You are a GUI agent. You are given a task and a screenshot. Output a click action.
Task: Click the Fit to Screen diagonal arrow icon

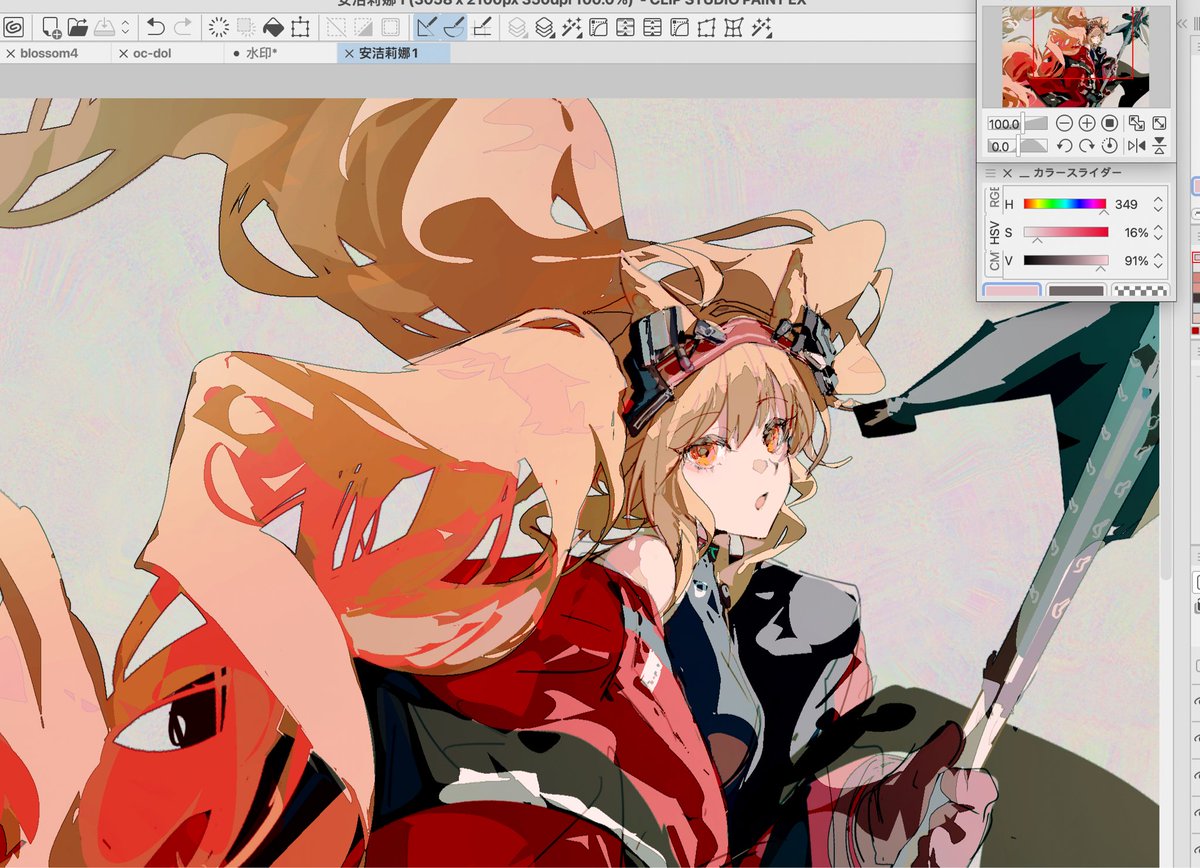(x=1159, y=123)
